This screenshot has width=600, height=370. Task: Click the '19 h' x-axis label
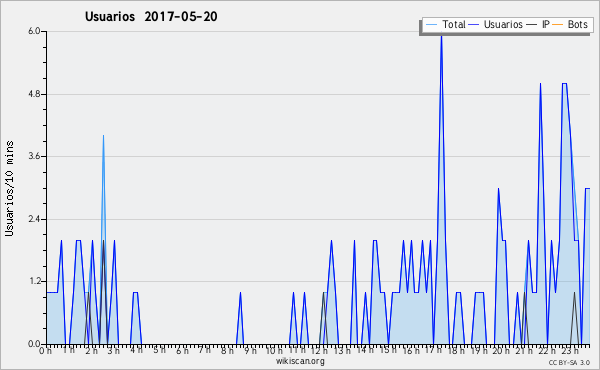(478, 350)
